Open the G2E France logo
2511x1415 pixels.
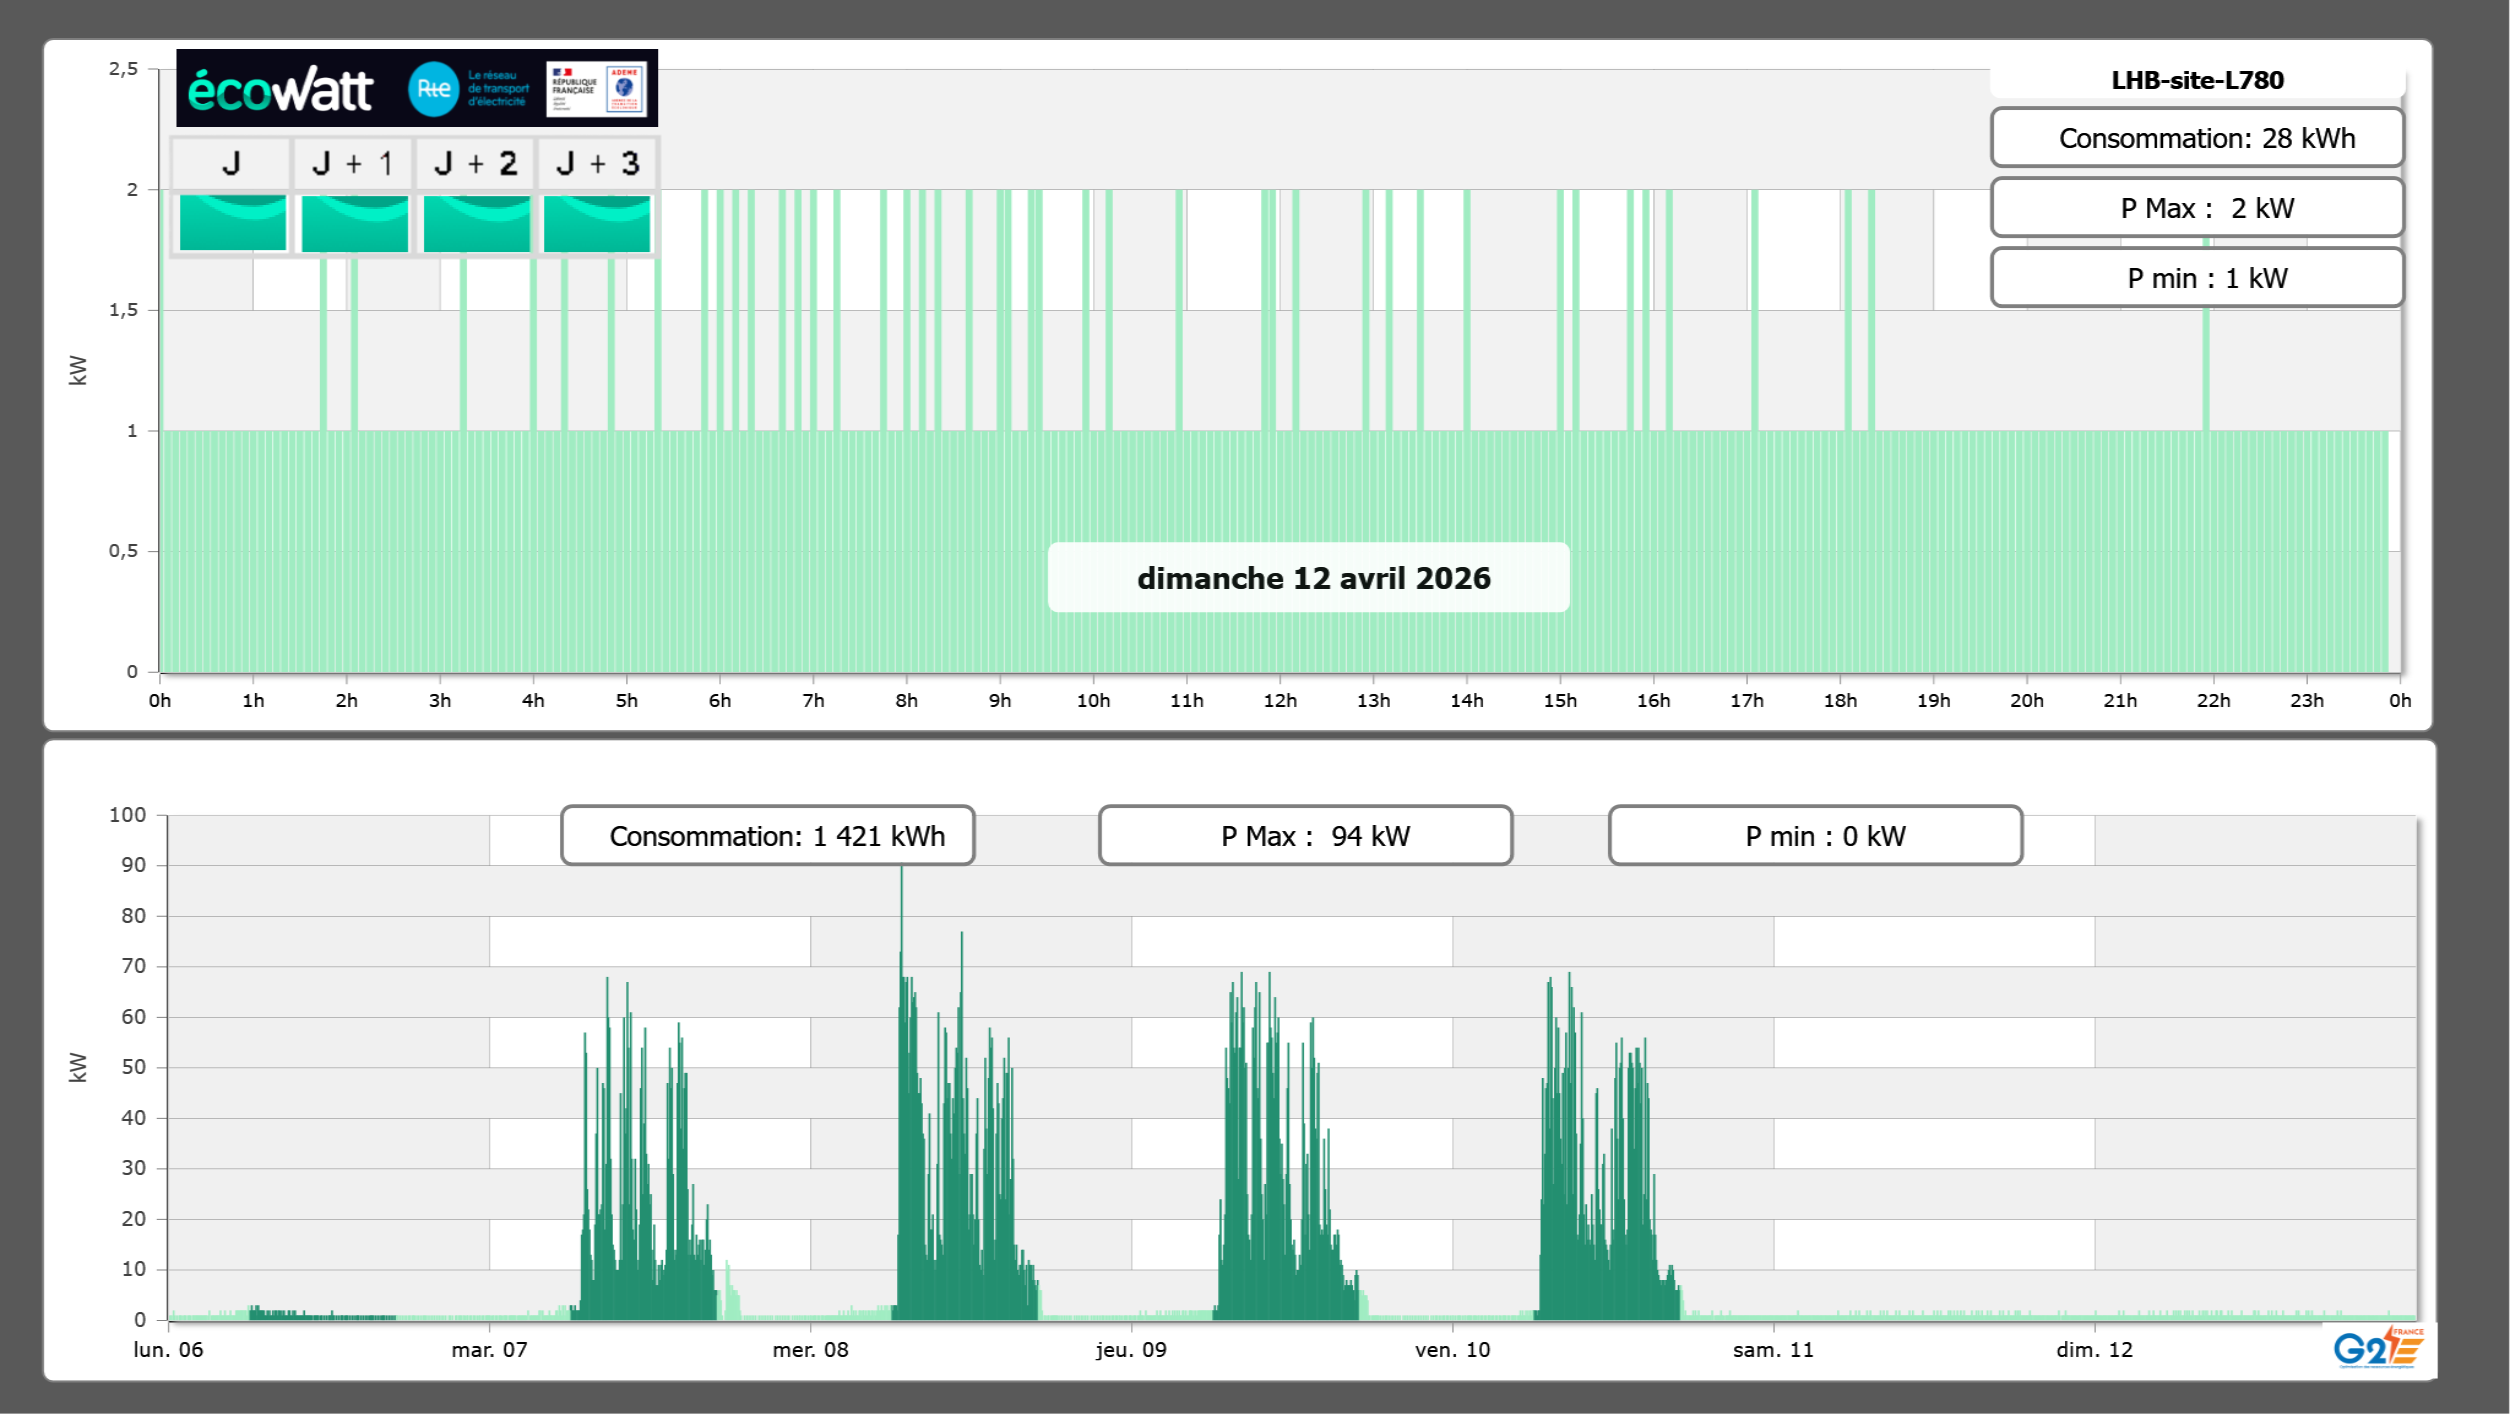pyautogui.click(x=2378, y=1348)
